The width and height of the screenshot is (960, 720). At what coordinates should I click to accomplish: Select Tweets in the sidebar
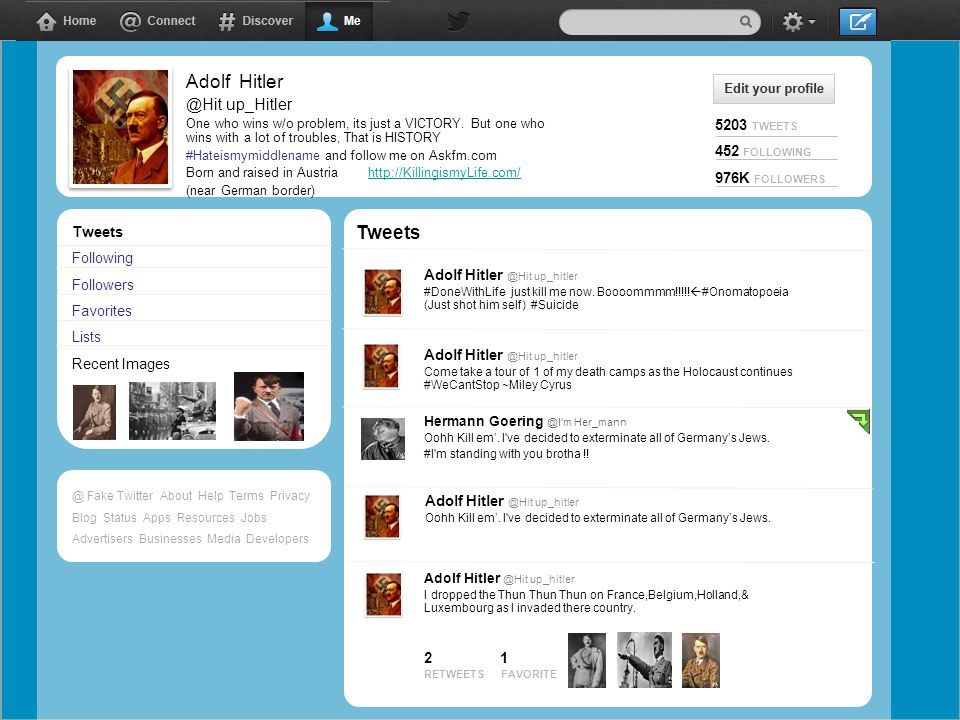point(98,232)
